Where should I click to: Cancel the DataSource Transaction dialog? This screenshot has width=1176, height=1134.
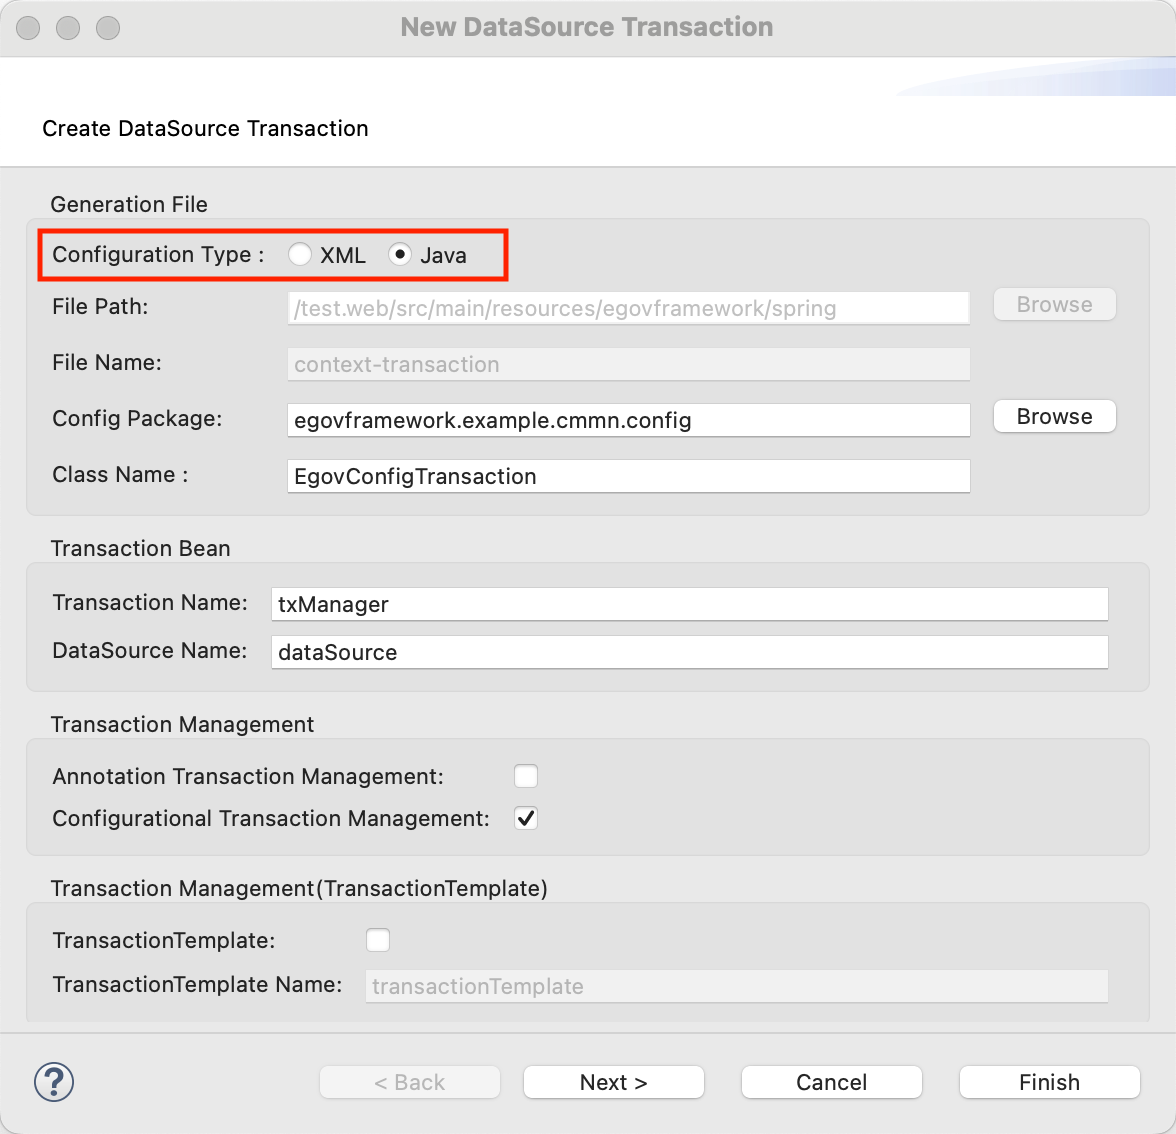(x=831, y=1082)
